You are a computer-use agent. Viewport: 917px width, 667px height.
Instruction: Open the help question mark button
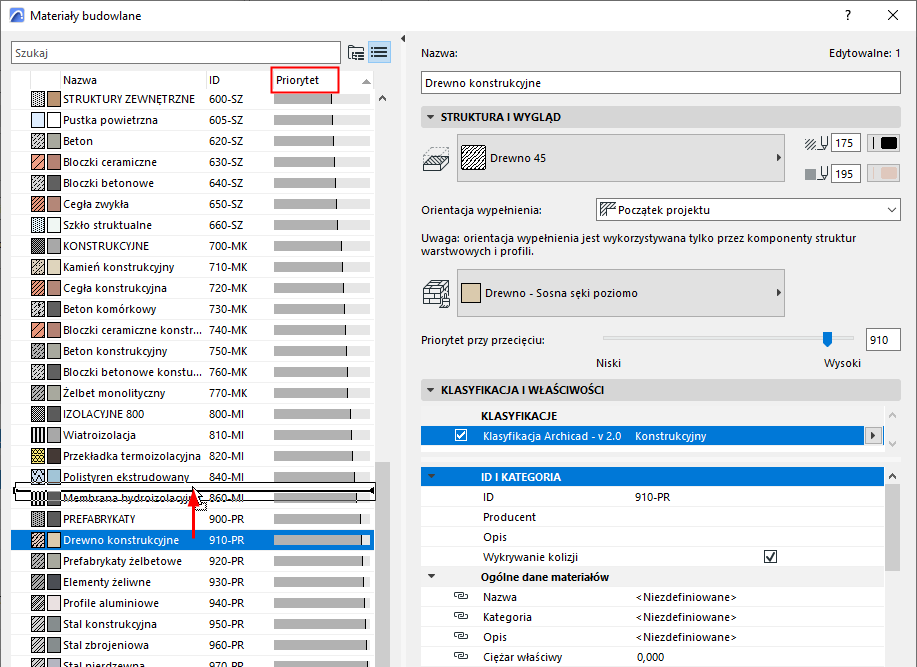coord(848,15)
